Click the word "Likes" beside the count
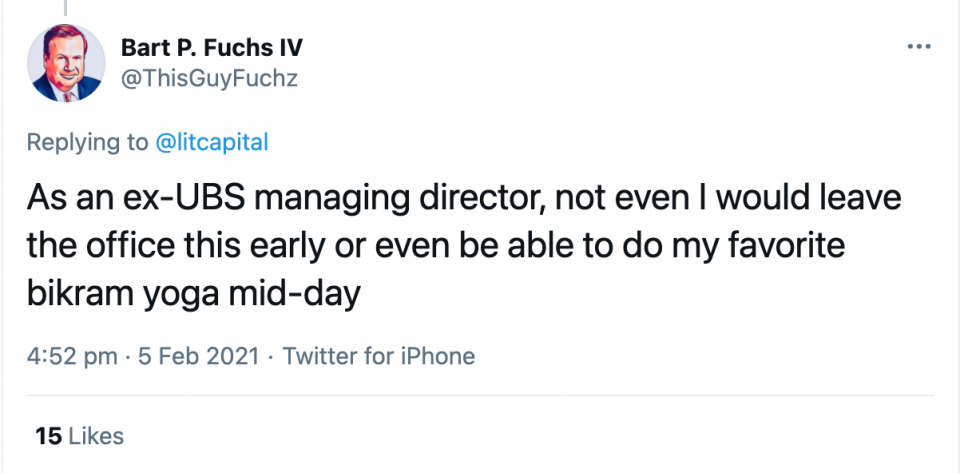This screenshot has height=473, width=960. (97, 436)
